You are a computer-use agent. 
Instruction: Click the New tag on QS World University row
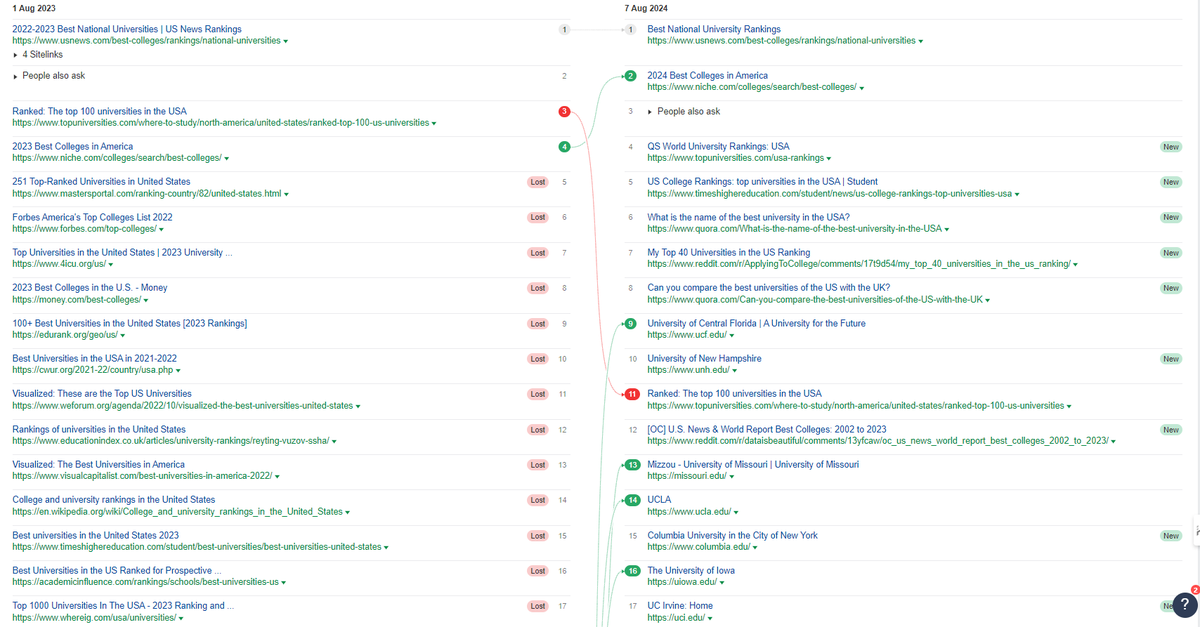click(1171, 147)
